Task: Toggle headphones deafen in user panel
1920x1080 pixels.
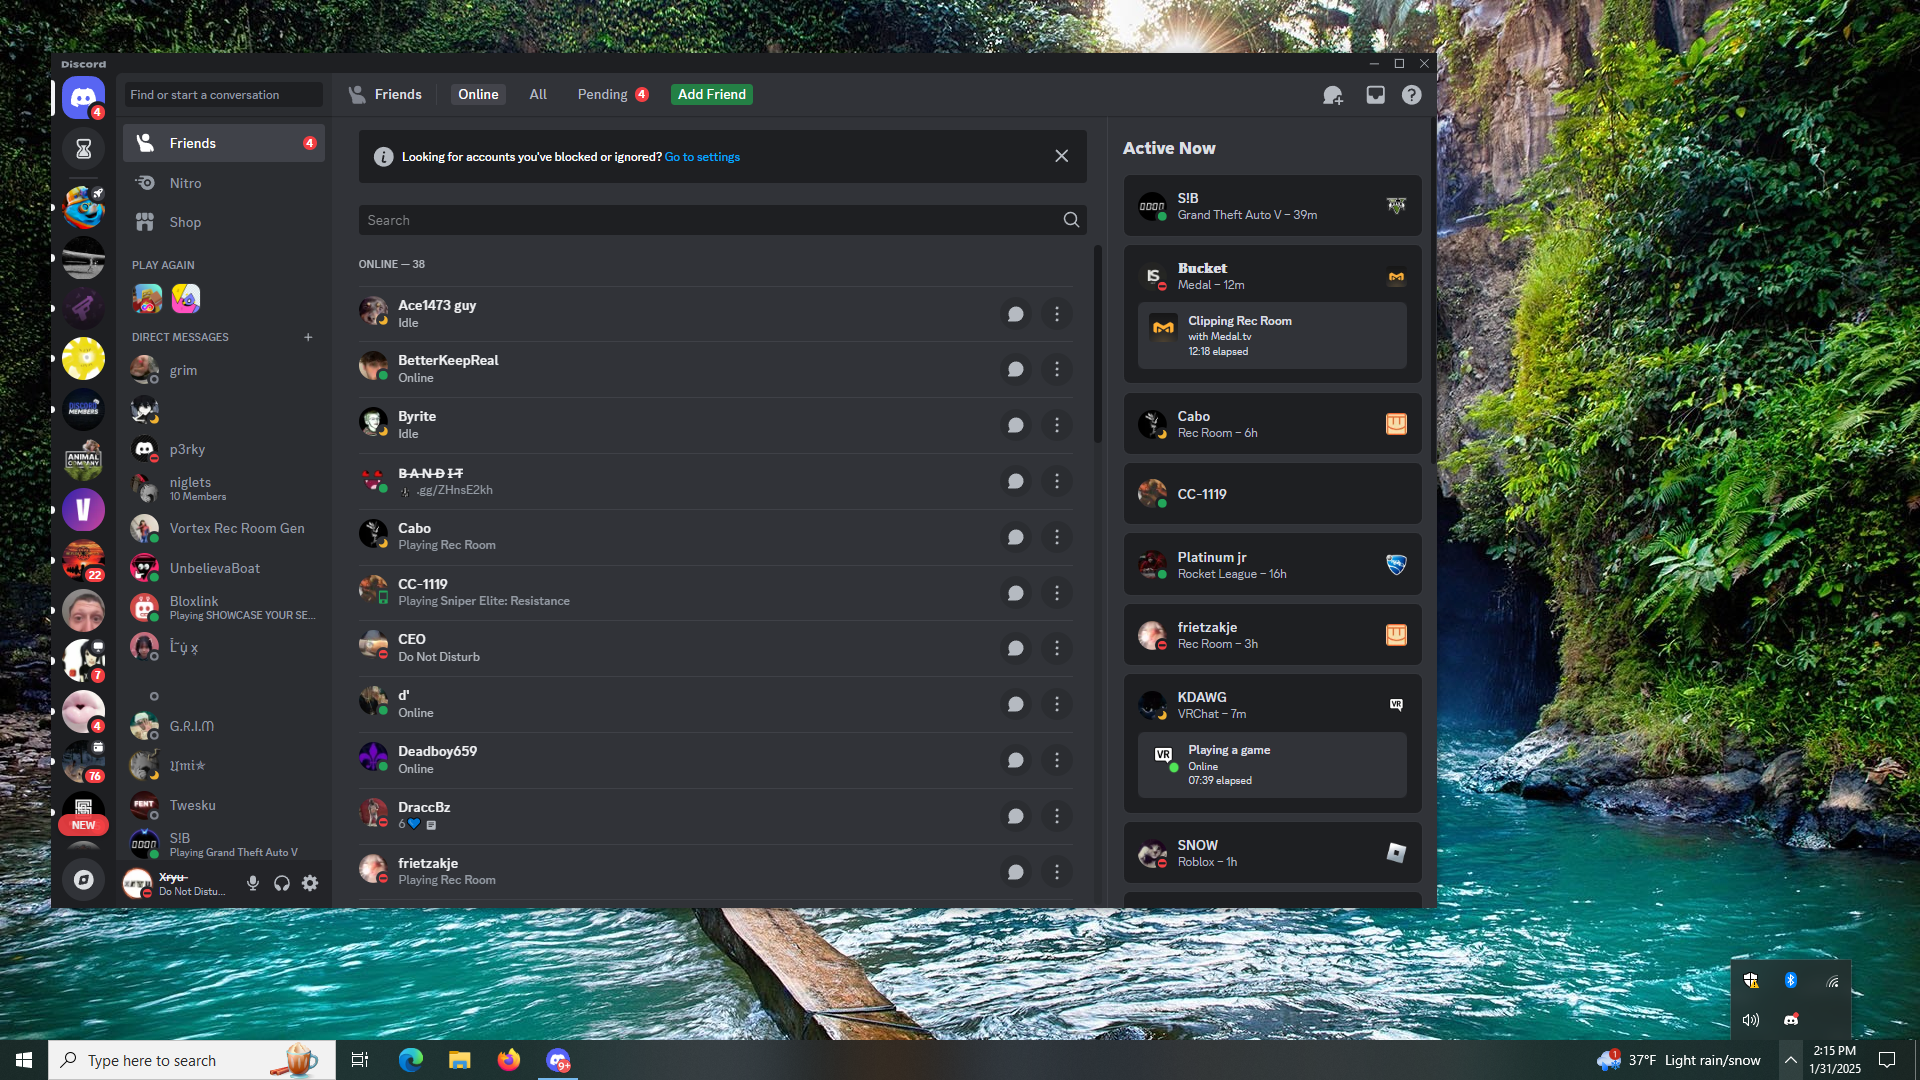Action: [282, 883]
